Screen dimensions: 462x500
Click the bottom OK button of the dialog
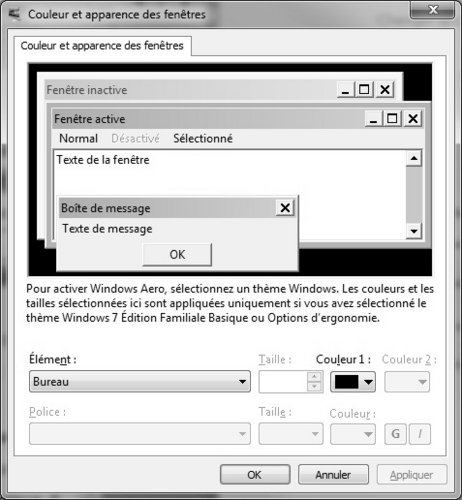point(255,475)
